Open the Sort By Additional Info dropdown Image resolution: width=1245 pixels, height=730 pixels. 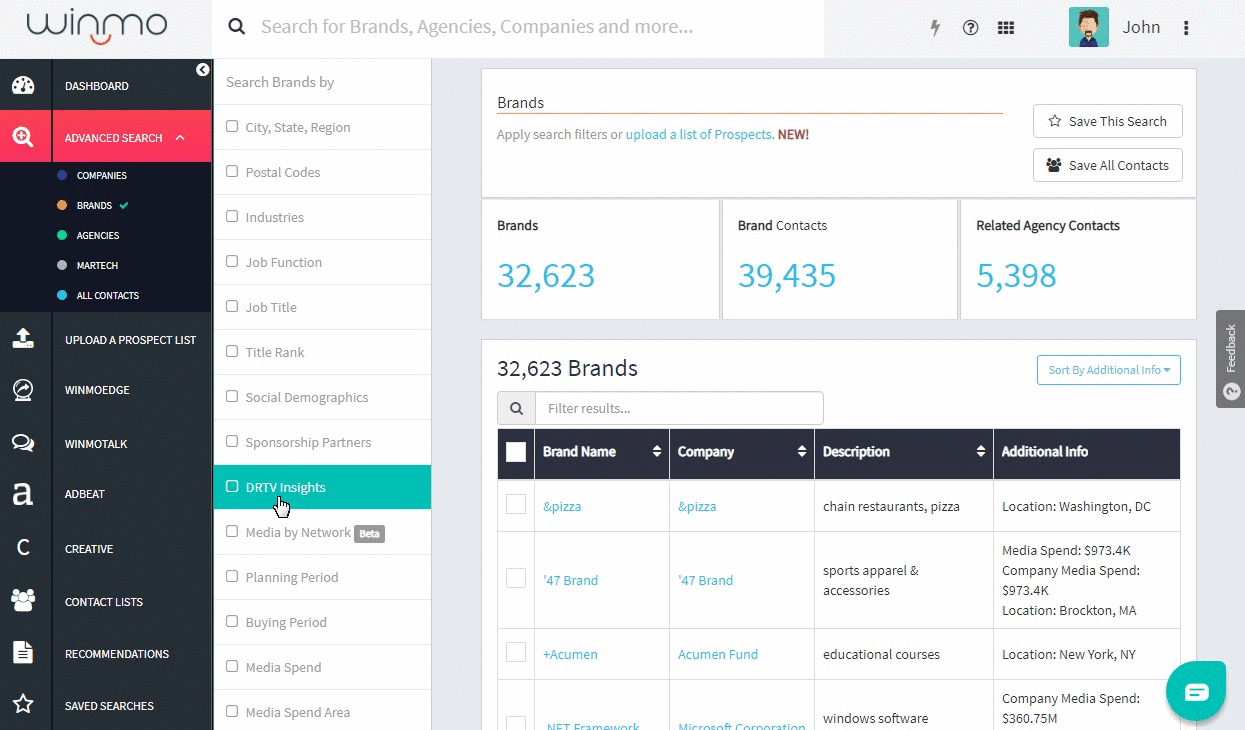point(1109,370)
